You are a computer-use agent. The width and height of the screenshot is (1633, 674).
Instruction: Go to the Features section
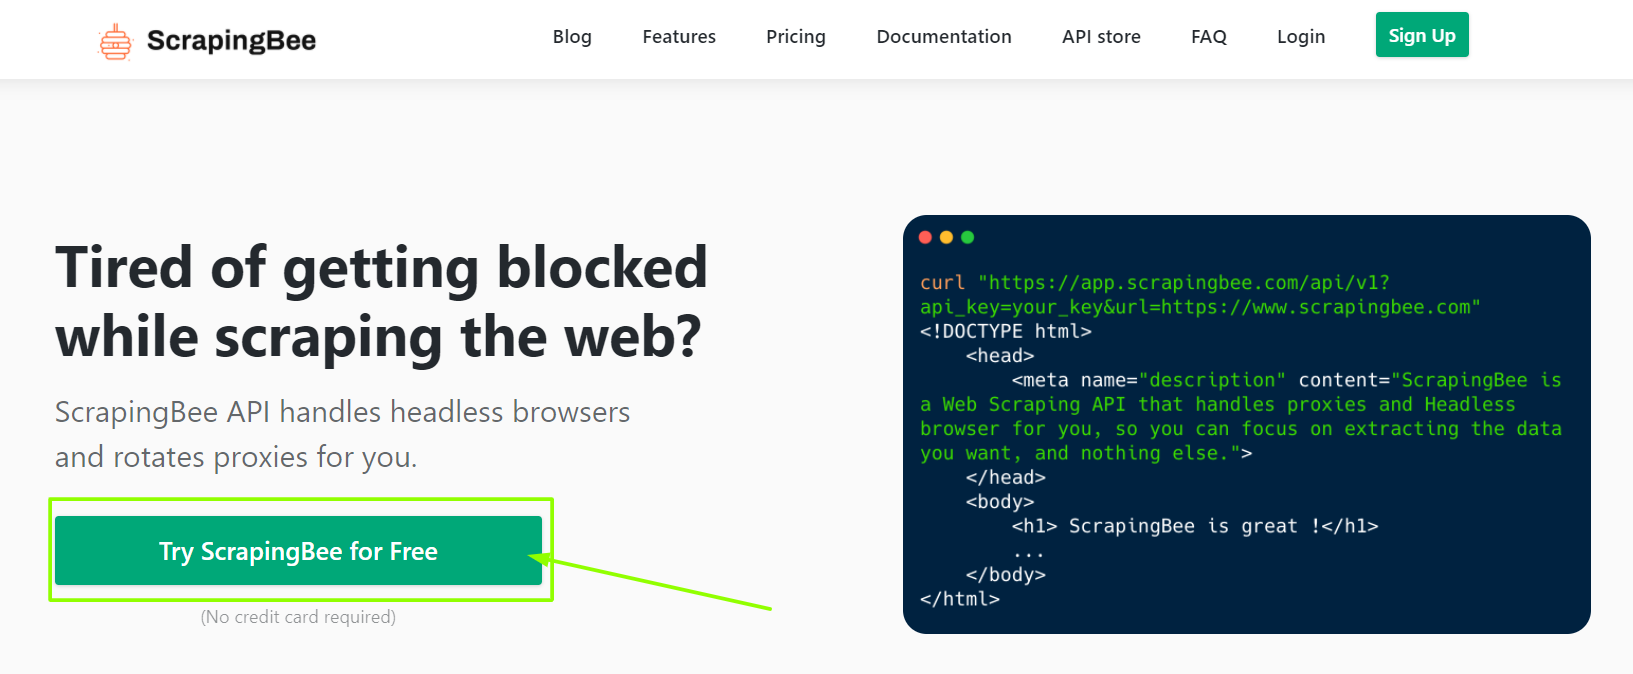tap(679, 37)
